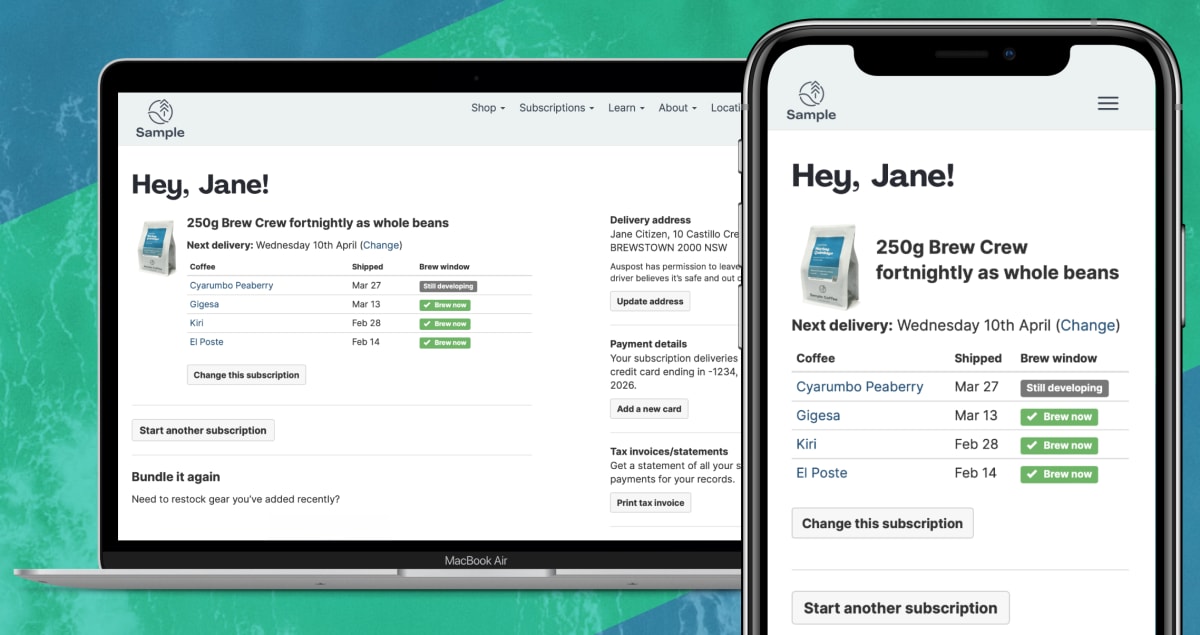Expand the Shop dropdown menu
Screen dimensions: 1200x635
pyautogui.click(x=488, y=108)
